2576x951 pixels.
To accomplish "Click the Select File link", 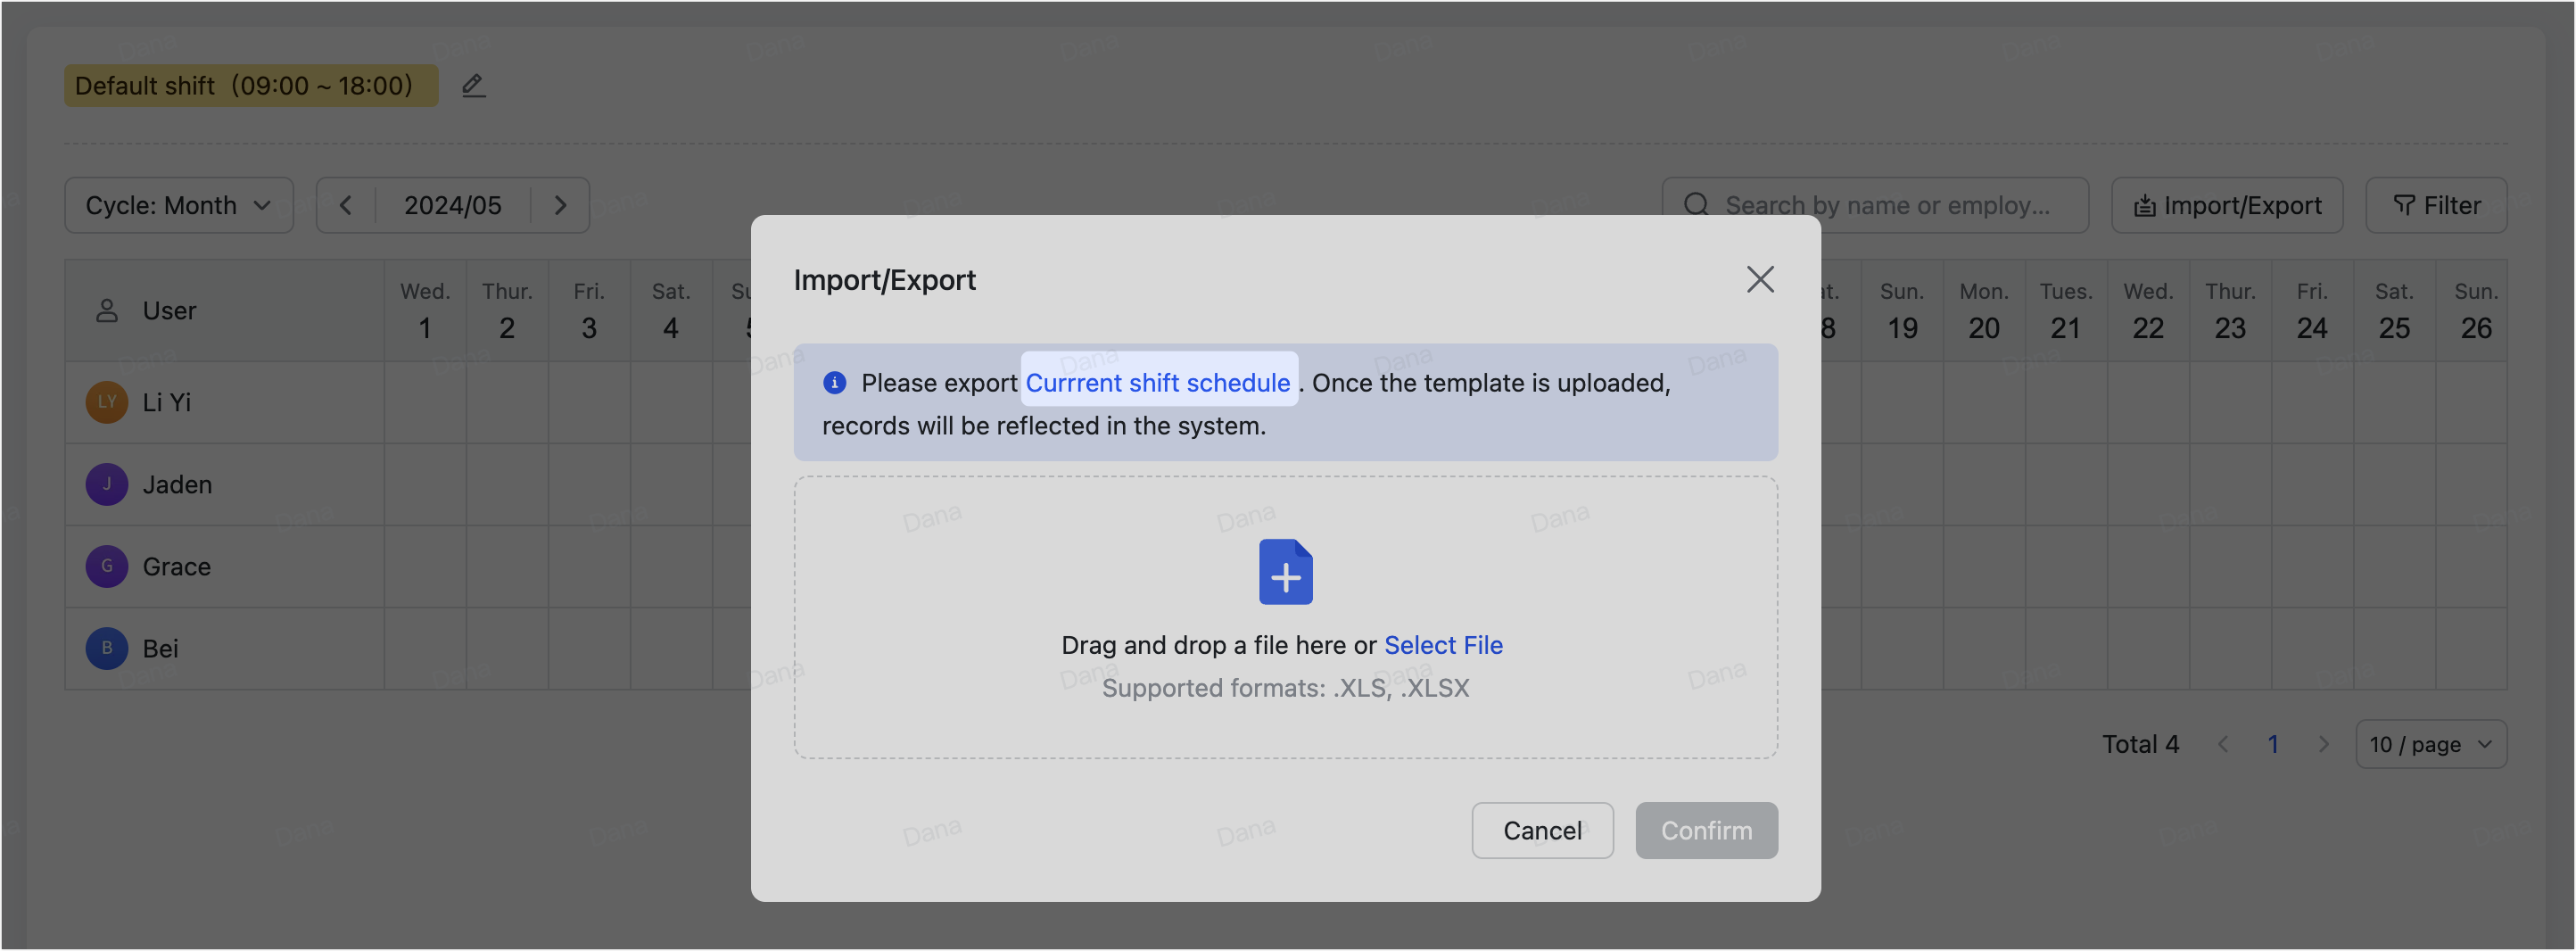I will tap(1442, 645).
